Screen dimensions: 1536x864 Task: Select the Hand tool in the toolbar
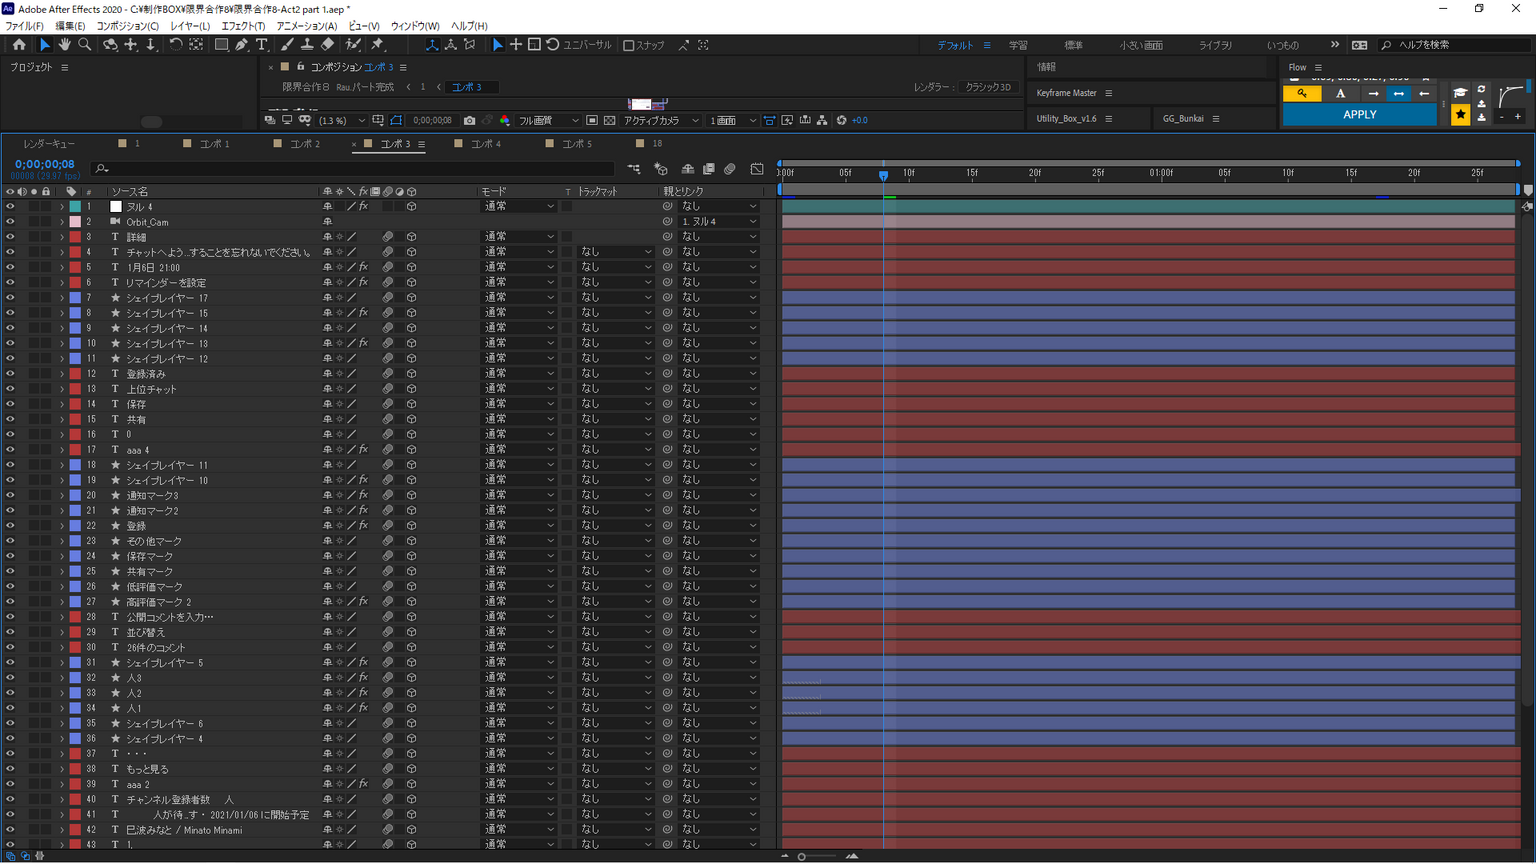pos(64,45)
